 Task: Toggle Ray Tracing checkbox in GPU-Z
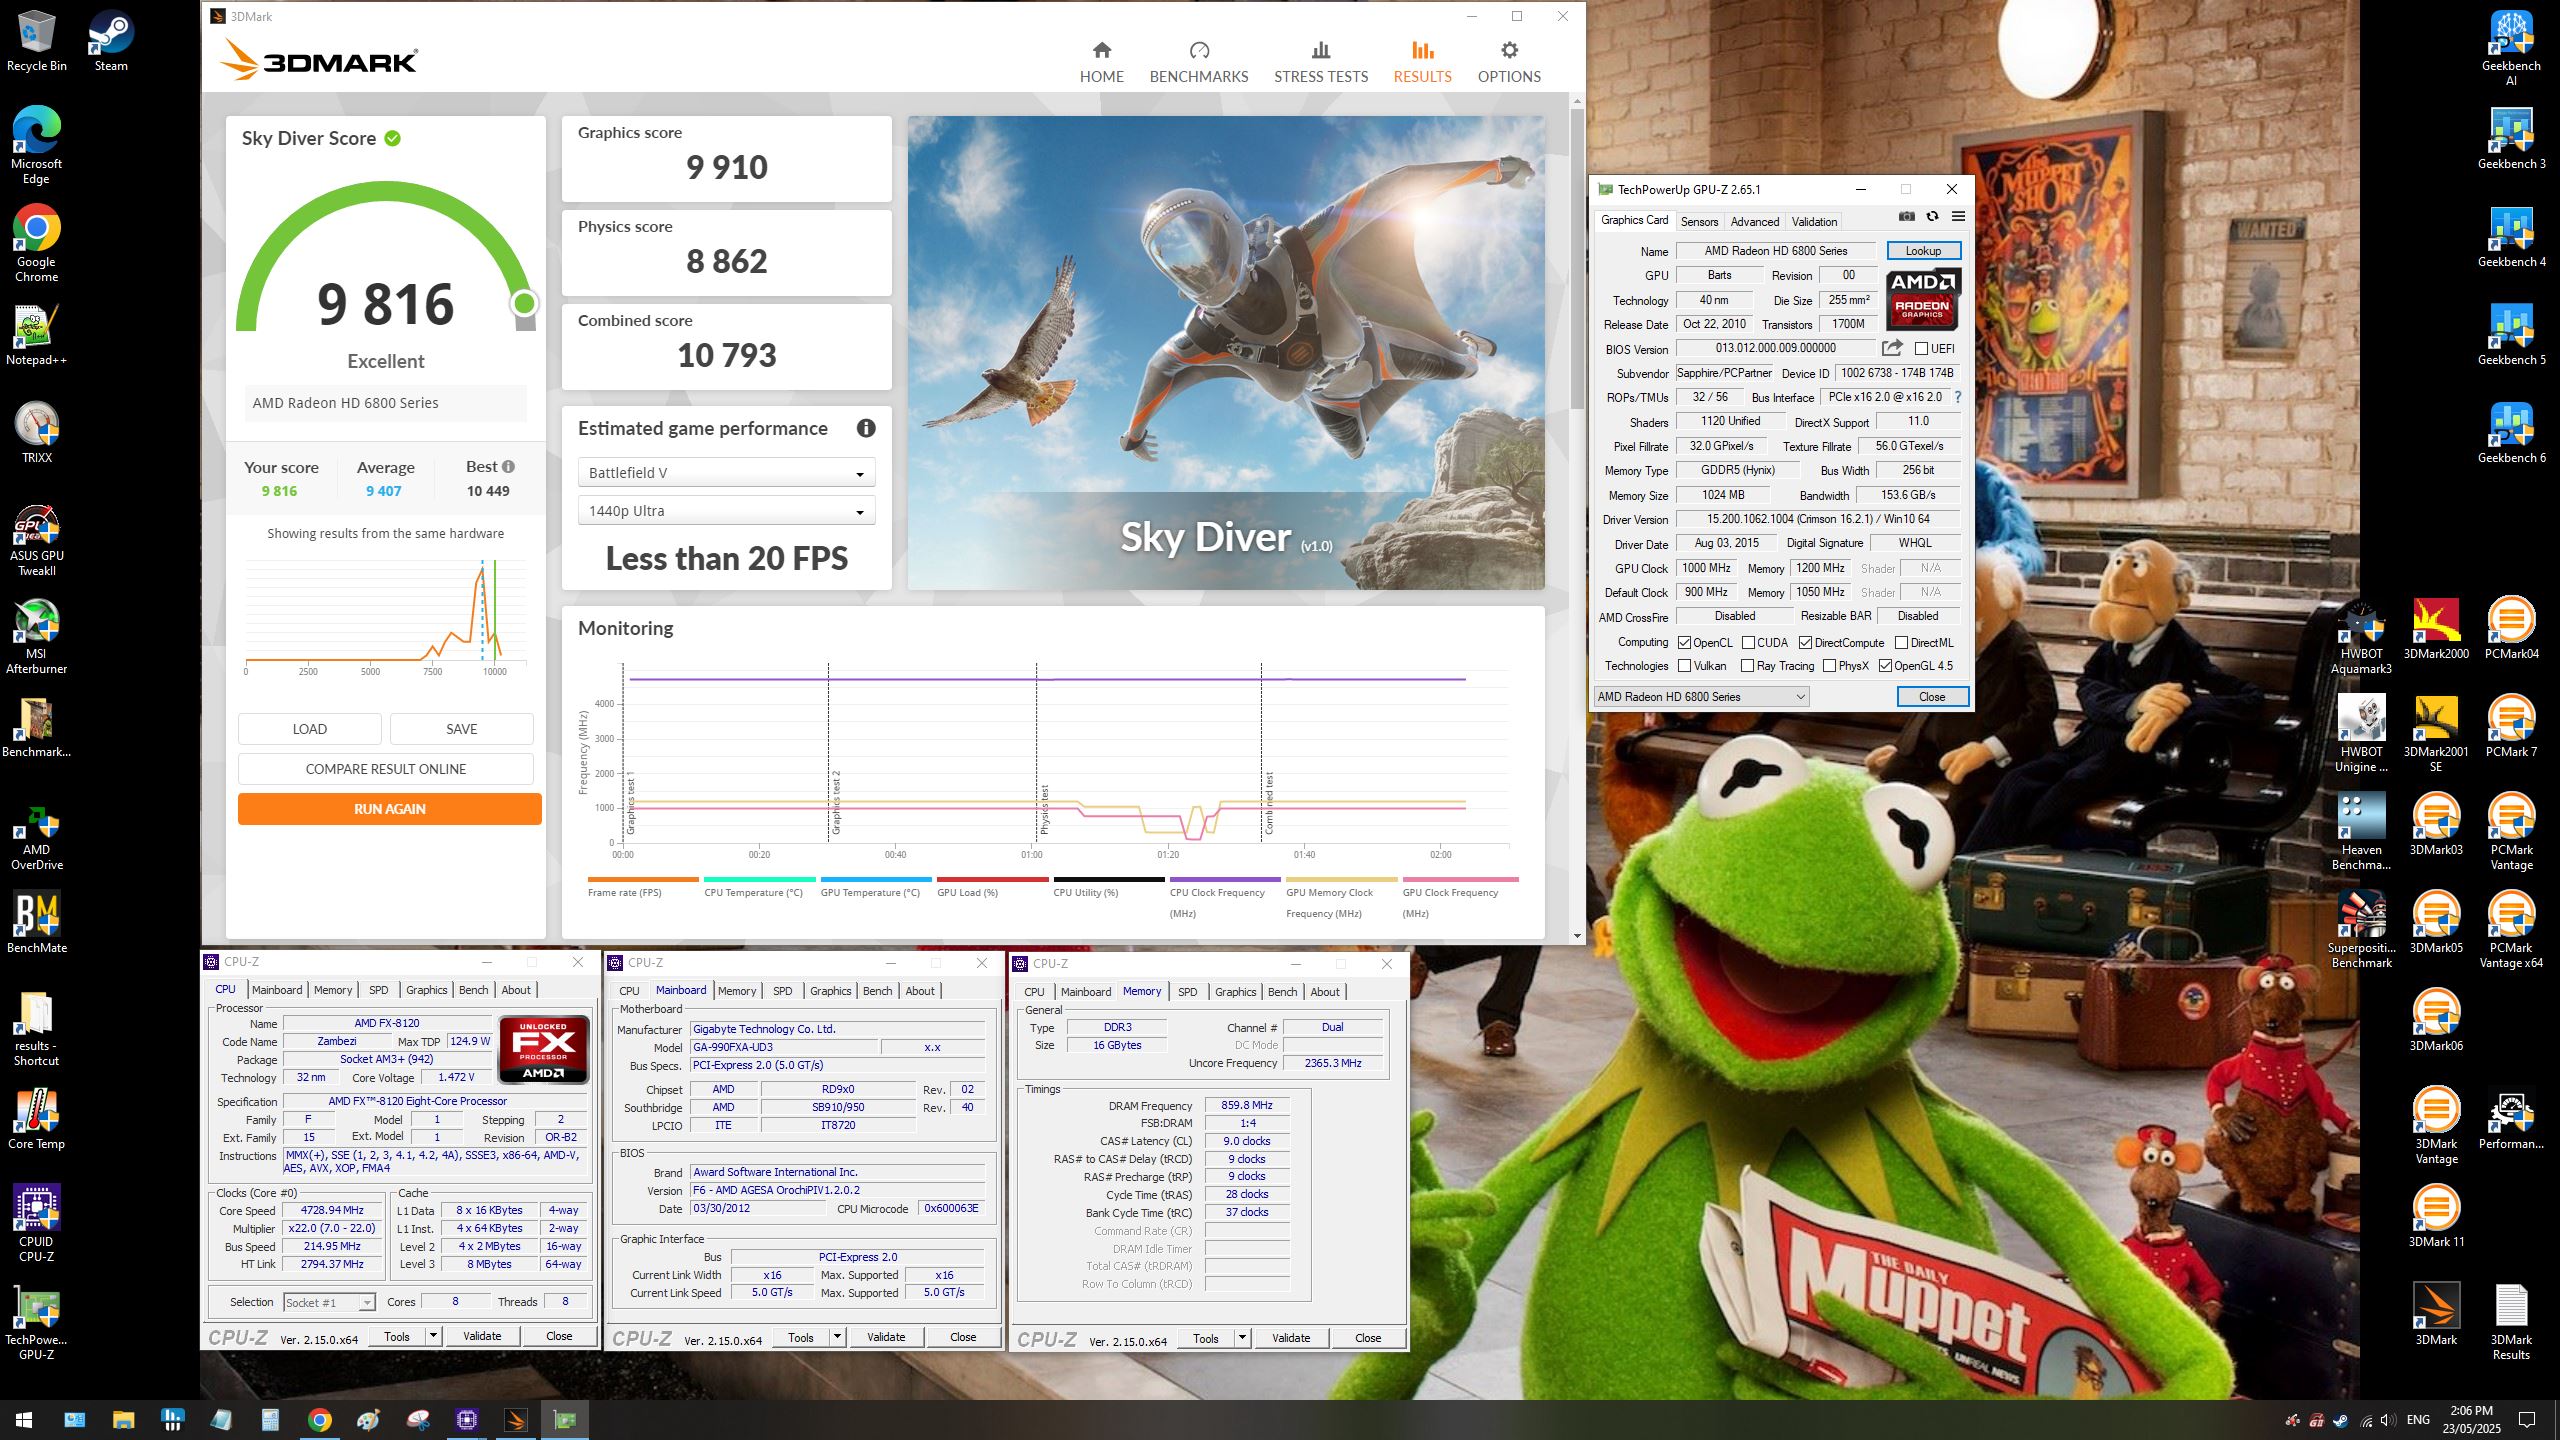tap(1747, 666)
